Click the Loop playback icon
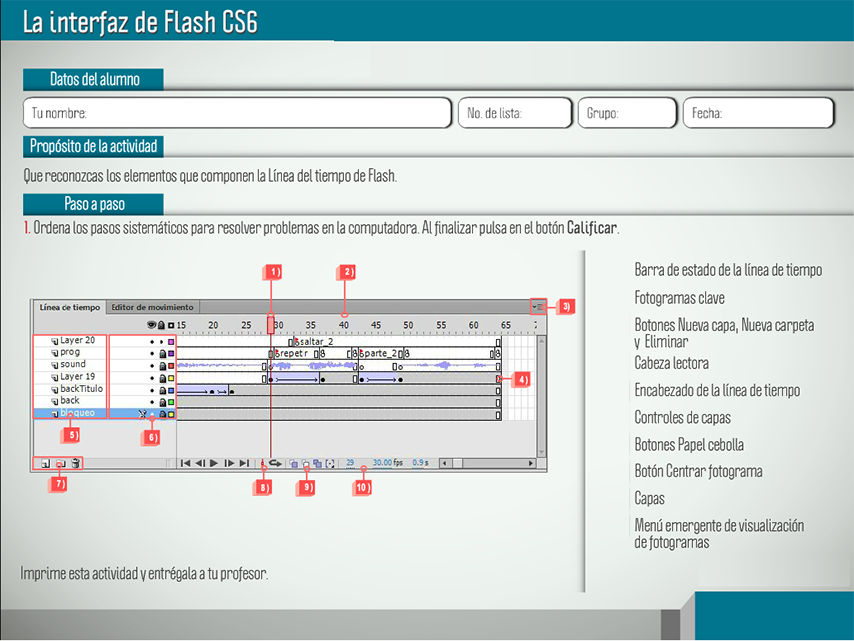The height and width of the screenshot is (641, 854). 274,464
